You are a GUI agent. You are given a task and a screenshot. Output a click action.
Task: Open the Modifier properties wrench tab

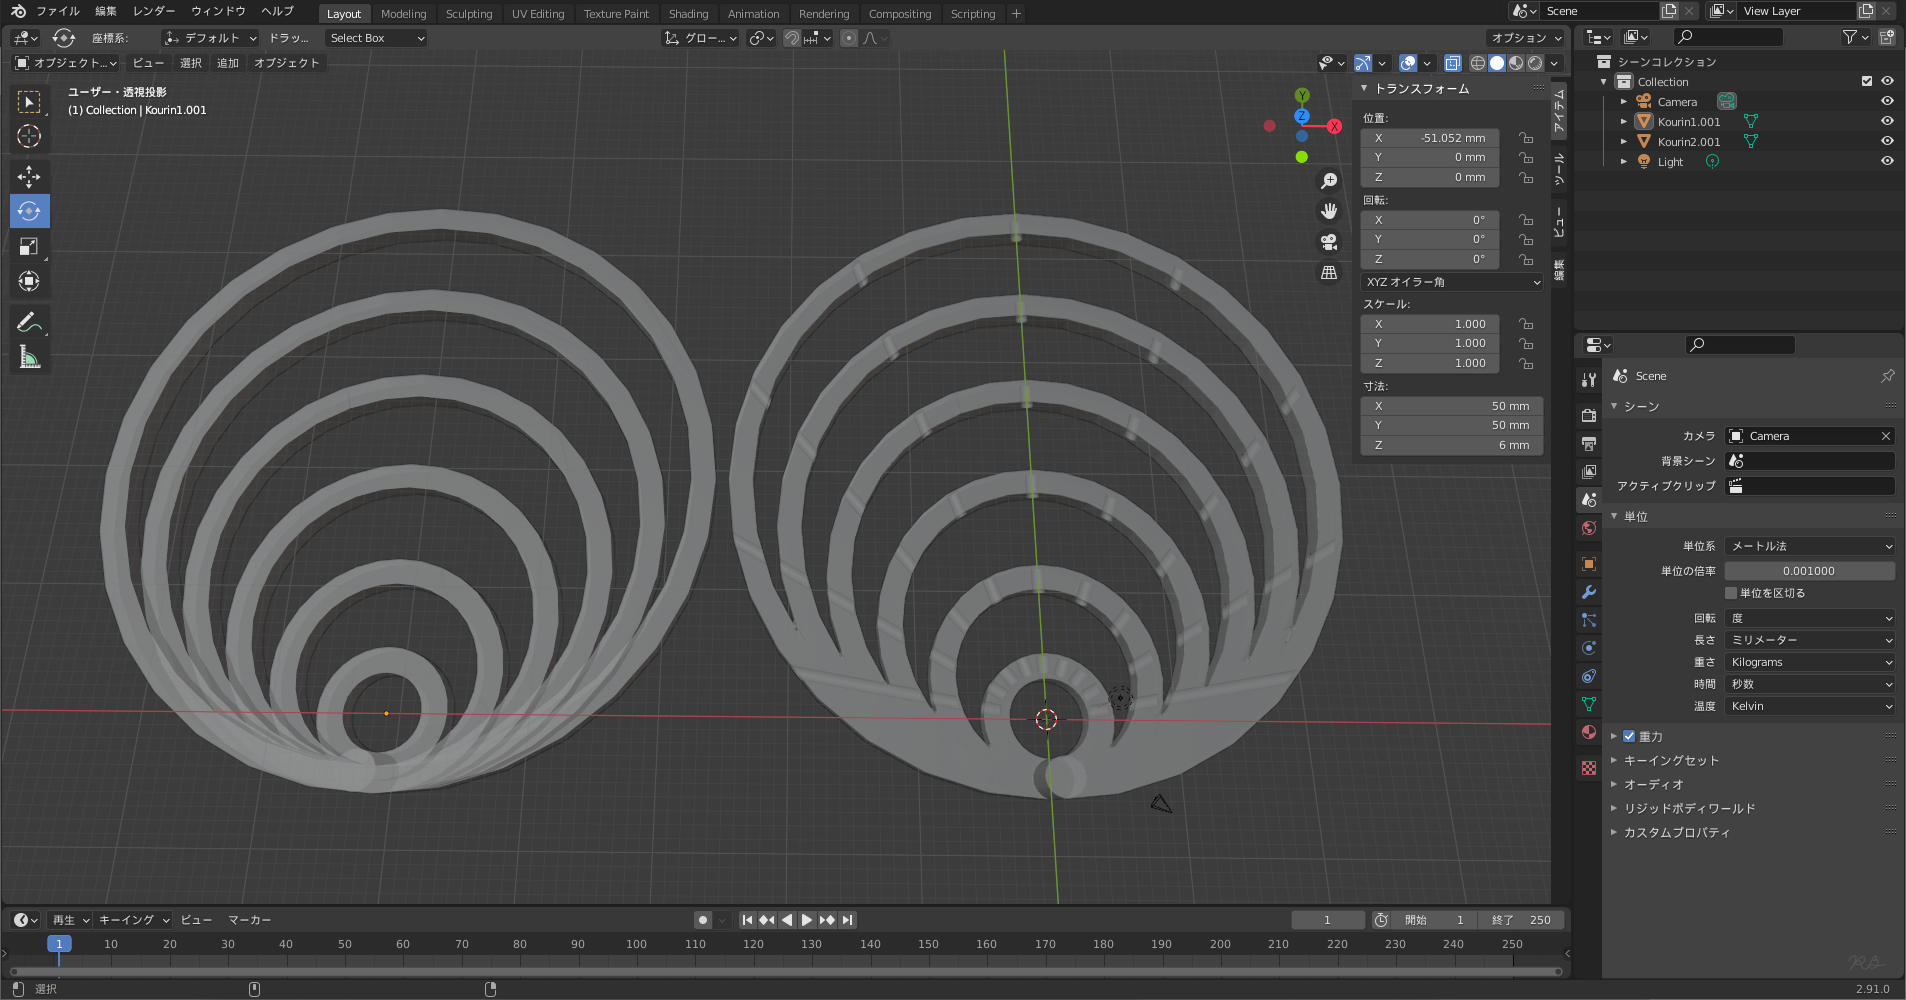click(x=1589, y=592)
